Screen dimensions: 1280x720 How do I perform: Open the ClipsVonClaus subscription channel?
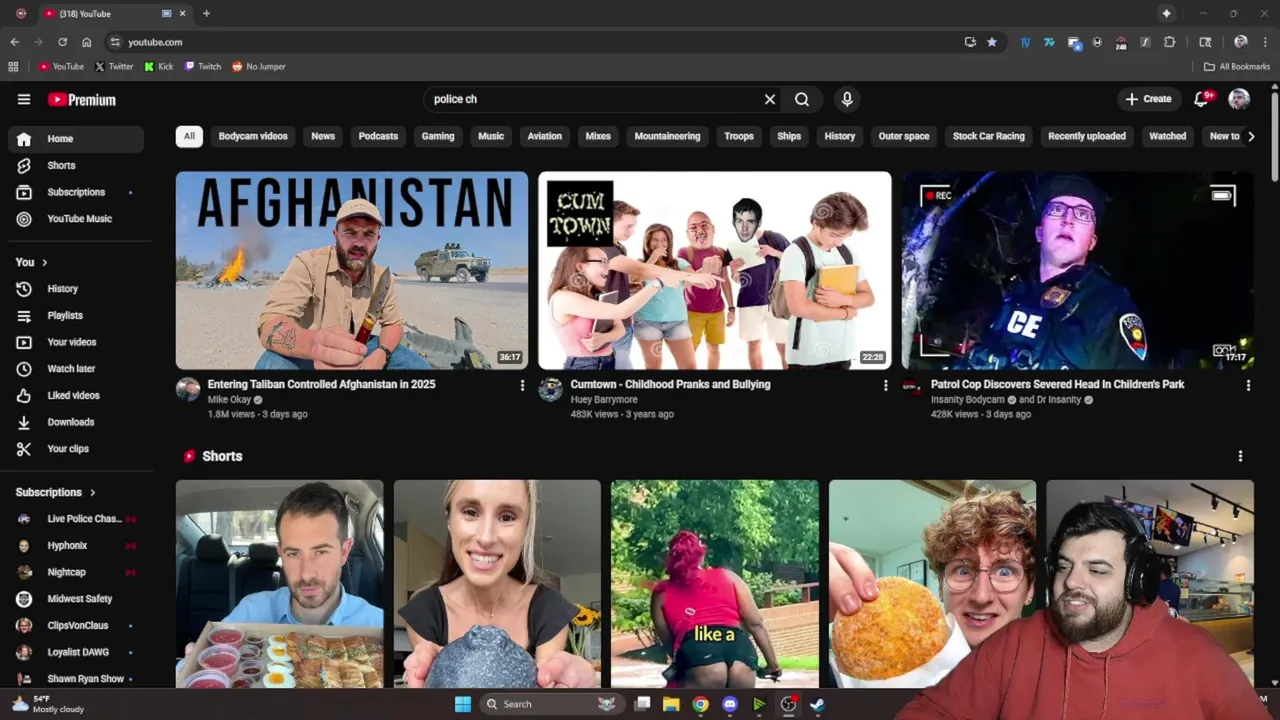(76, 626)
